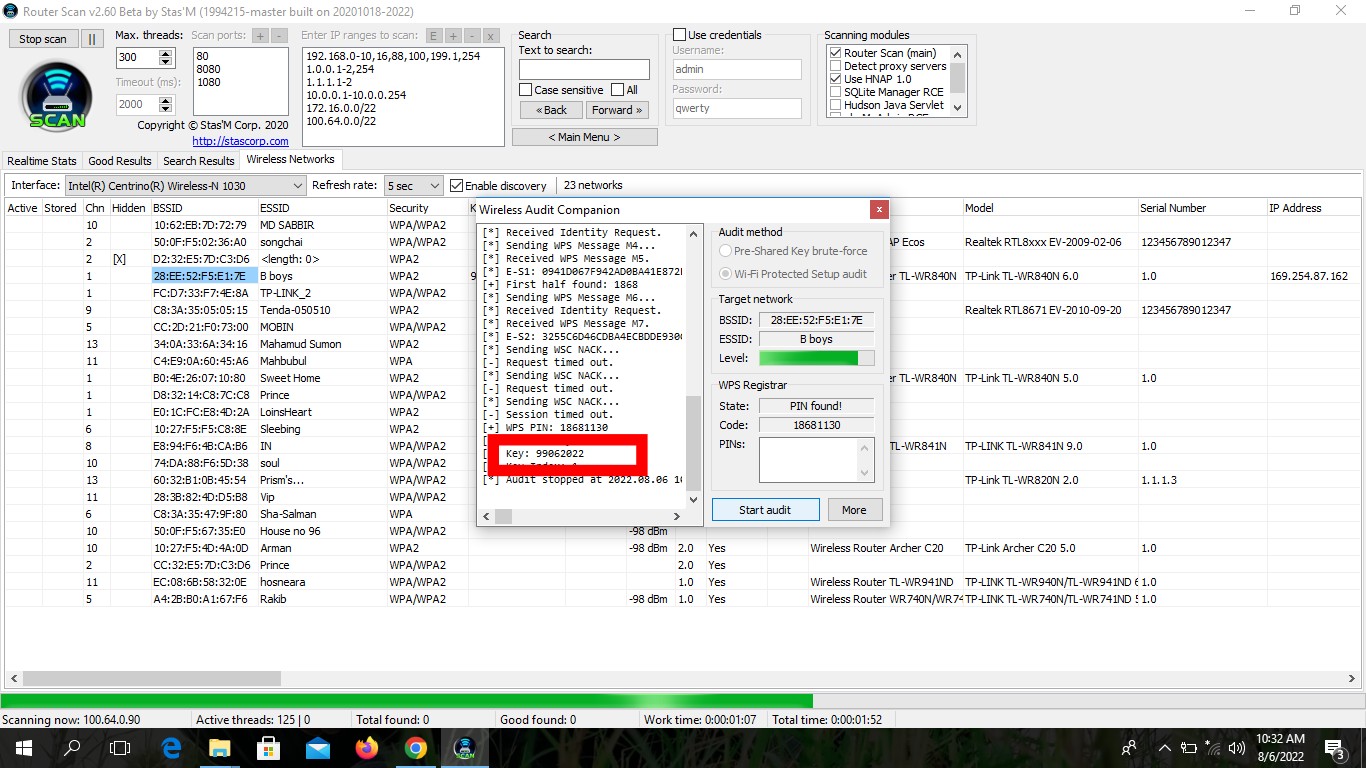Viewport: 1366px width, 768px height.
Task: Switch to Realtime Stats tab
Action: coord(42,160)
